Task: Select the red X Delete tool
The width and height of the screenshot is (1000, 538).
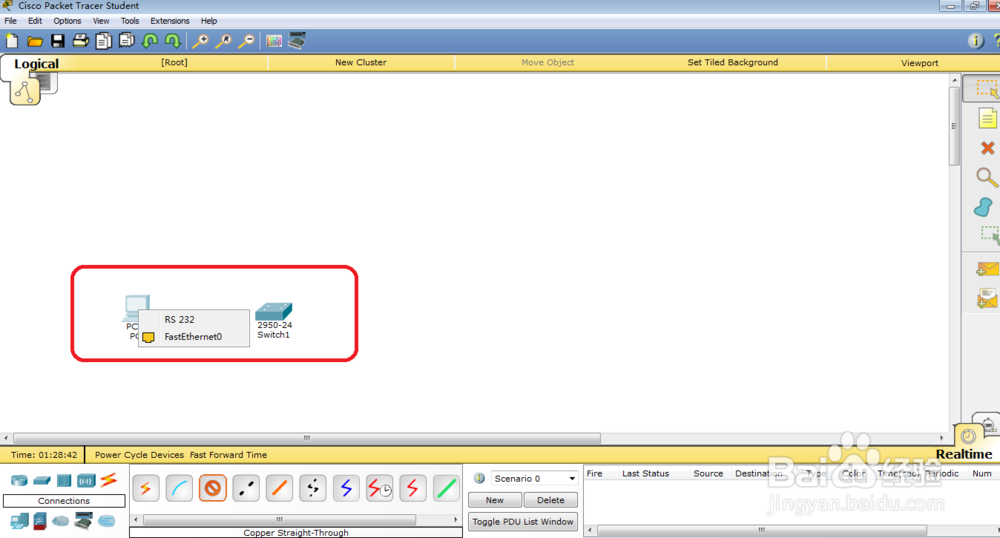Action: click(987, 148)
